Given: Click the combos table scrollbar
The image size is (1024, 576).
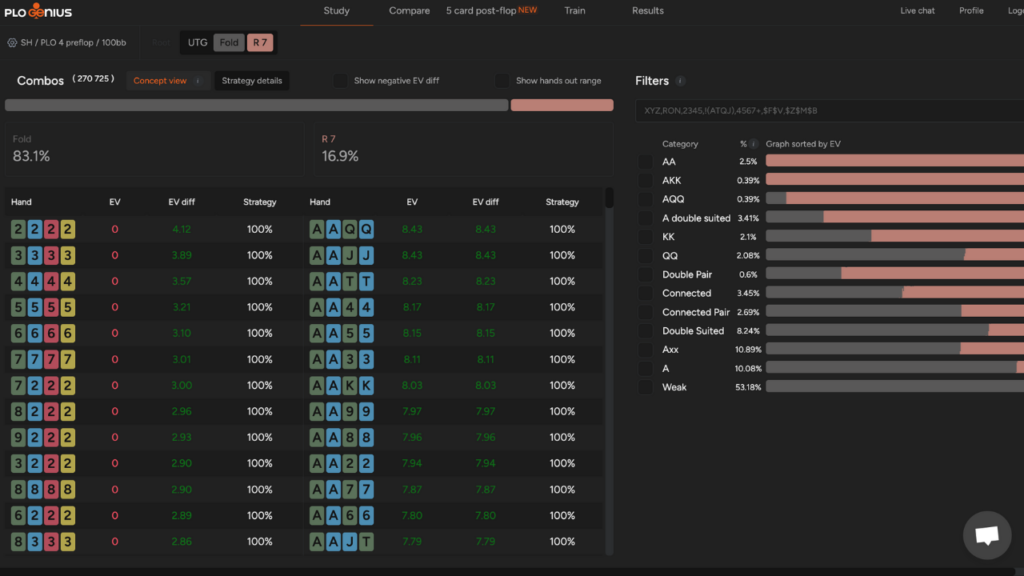Looking at the screenshot, I should click(609, 198).
